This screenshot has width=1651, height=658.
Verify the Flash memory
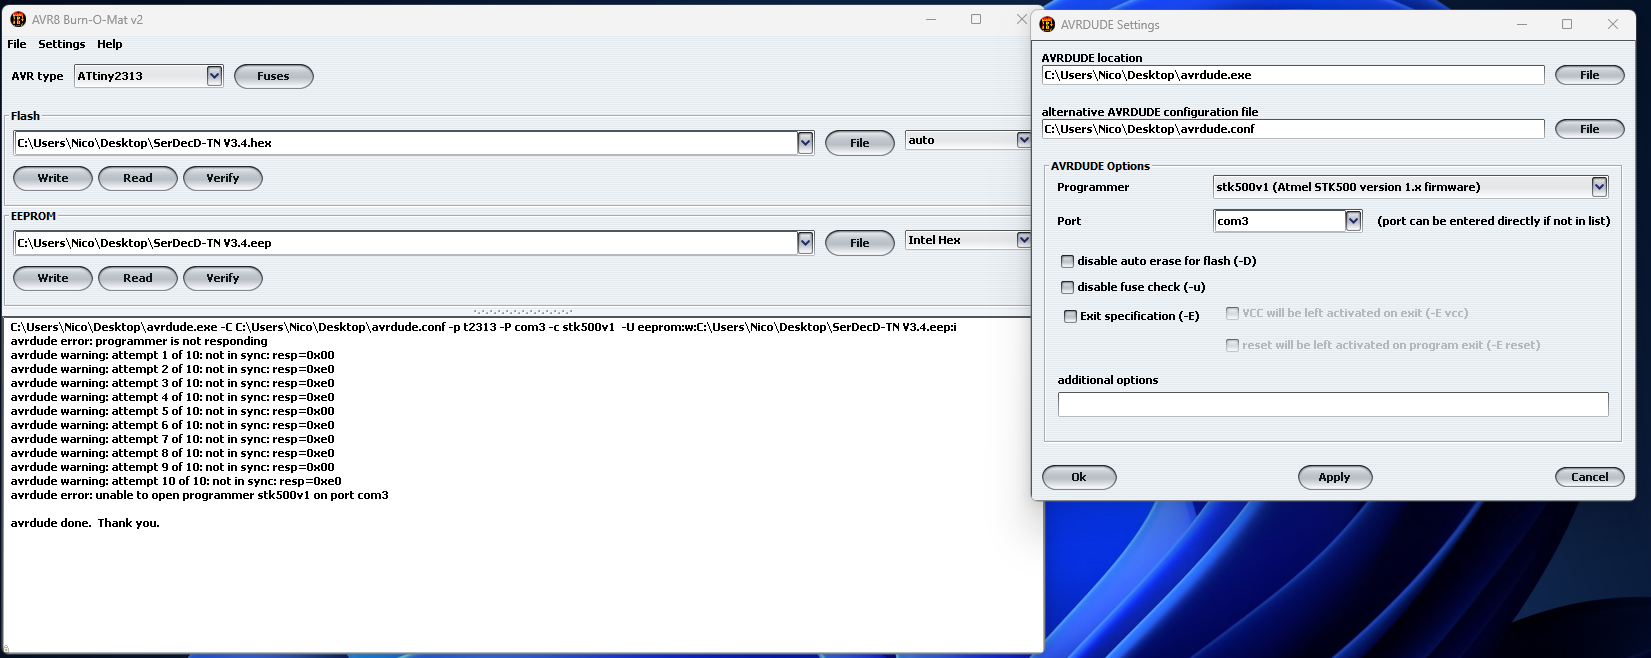click(223, 178)
